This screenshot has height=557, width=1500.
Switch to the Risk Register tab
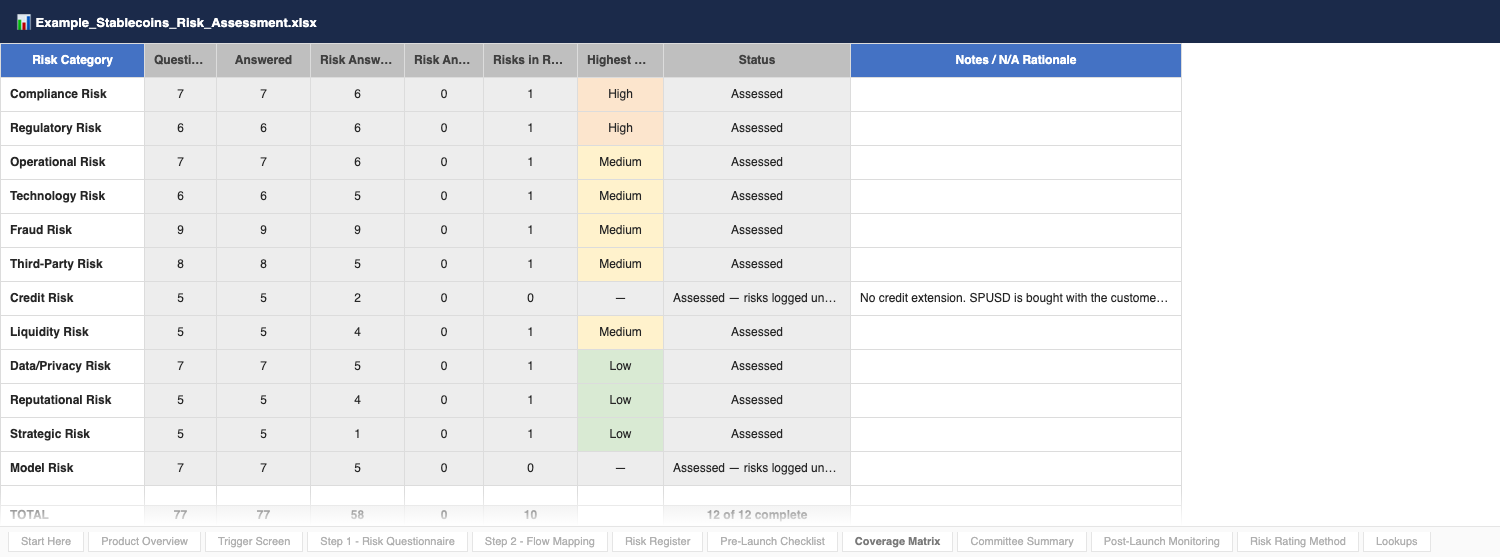point(658,541)
